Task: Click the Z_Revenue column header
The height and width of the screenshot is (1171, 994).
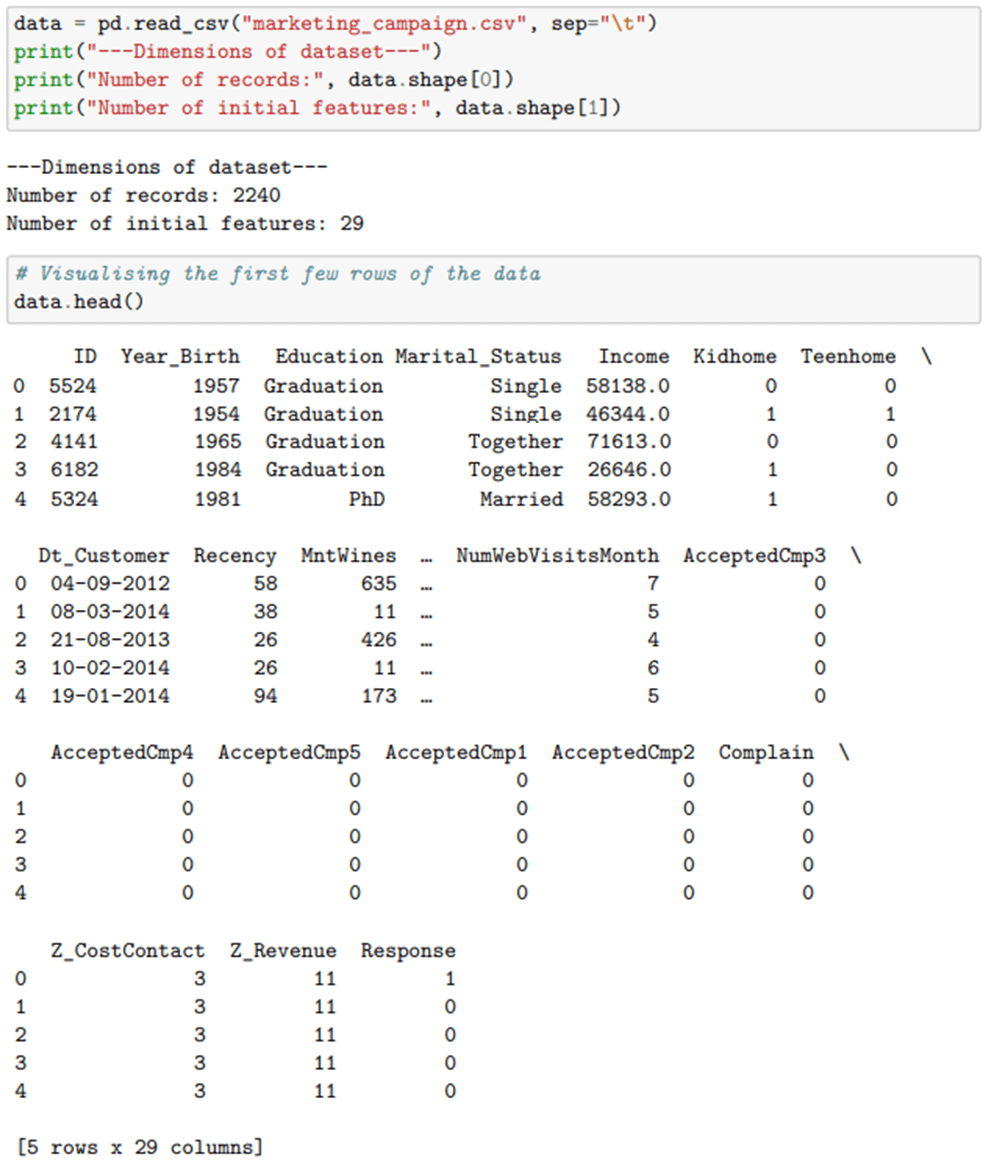Action: 283,951
